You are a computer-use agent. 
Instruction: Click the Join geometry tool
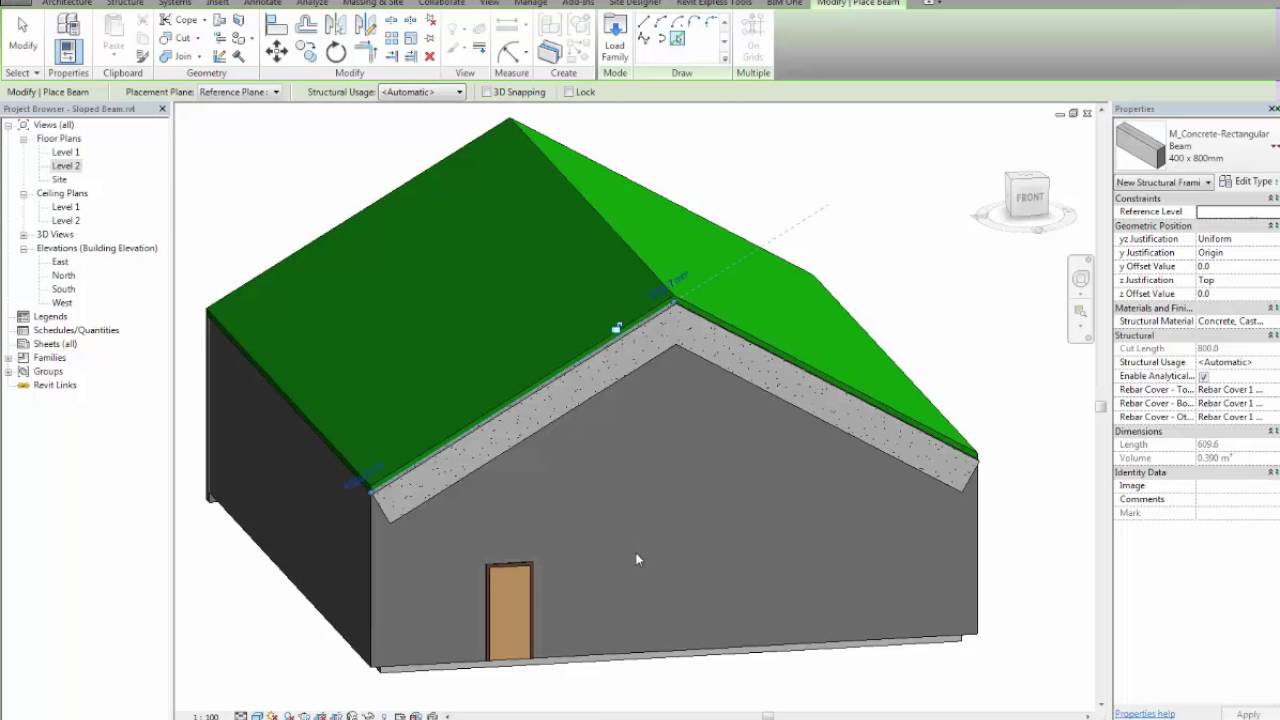coord(177,56)
